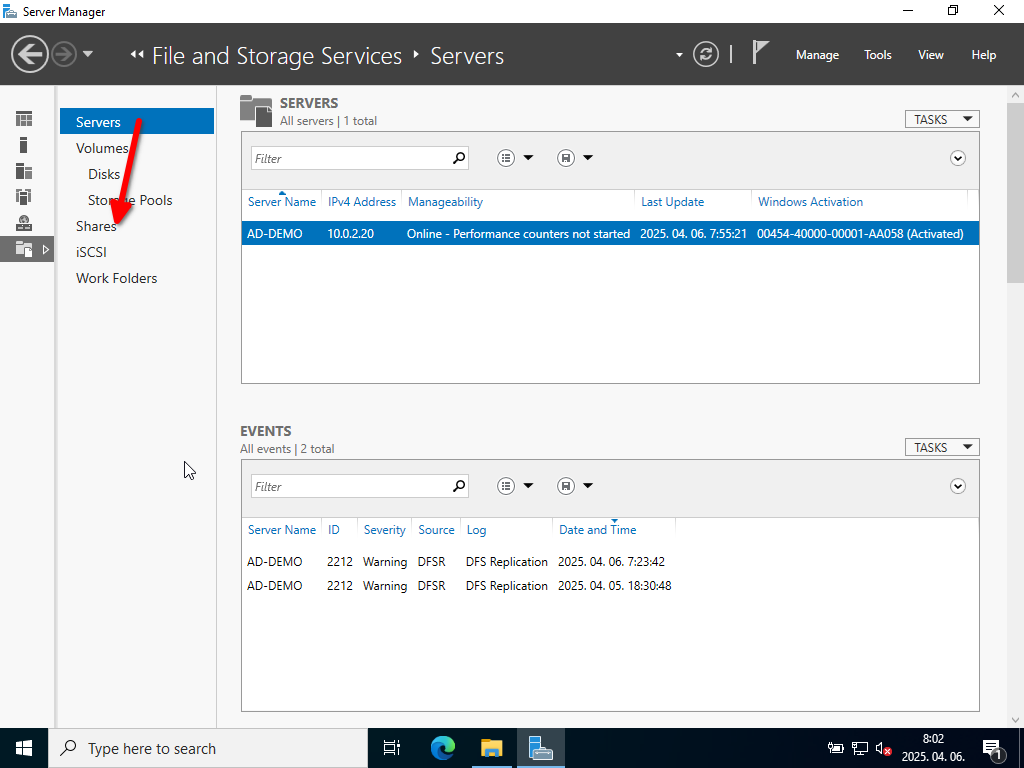Click the Back arrow navigation button
This screenshot has height=768, width=1024.
point(30,54)
